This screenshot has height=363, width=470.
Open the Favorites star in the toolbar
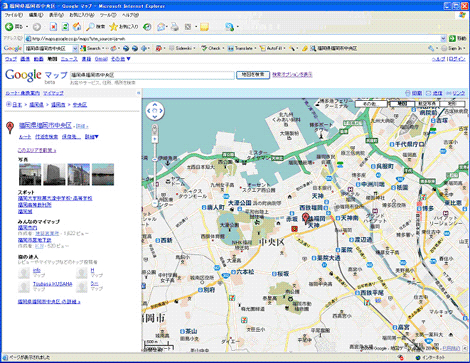pyautogui.click(x=114, y=27)
